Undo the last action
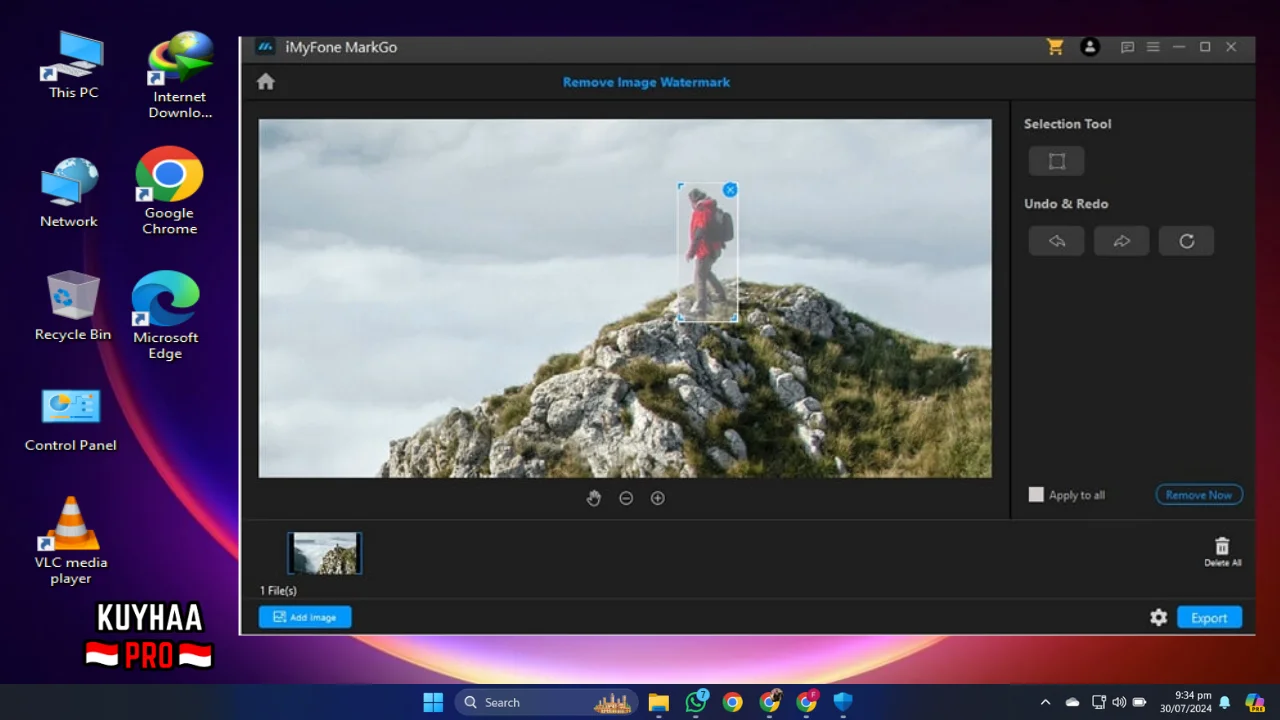This screenshot has width=1280, height=720. (1056, 241)
